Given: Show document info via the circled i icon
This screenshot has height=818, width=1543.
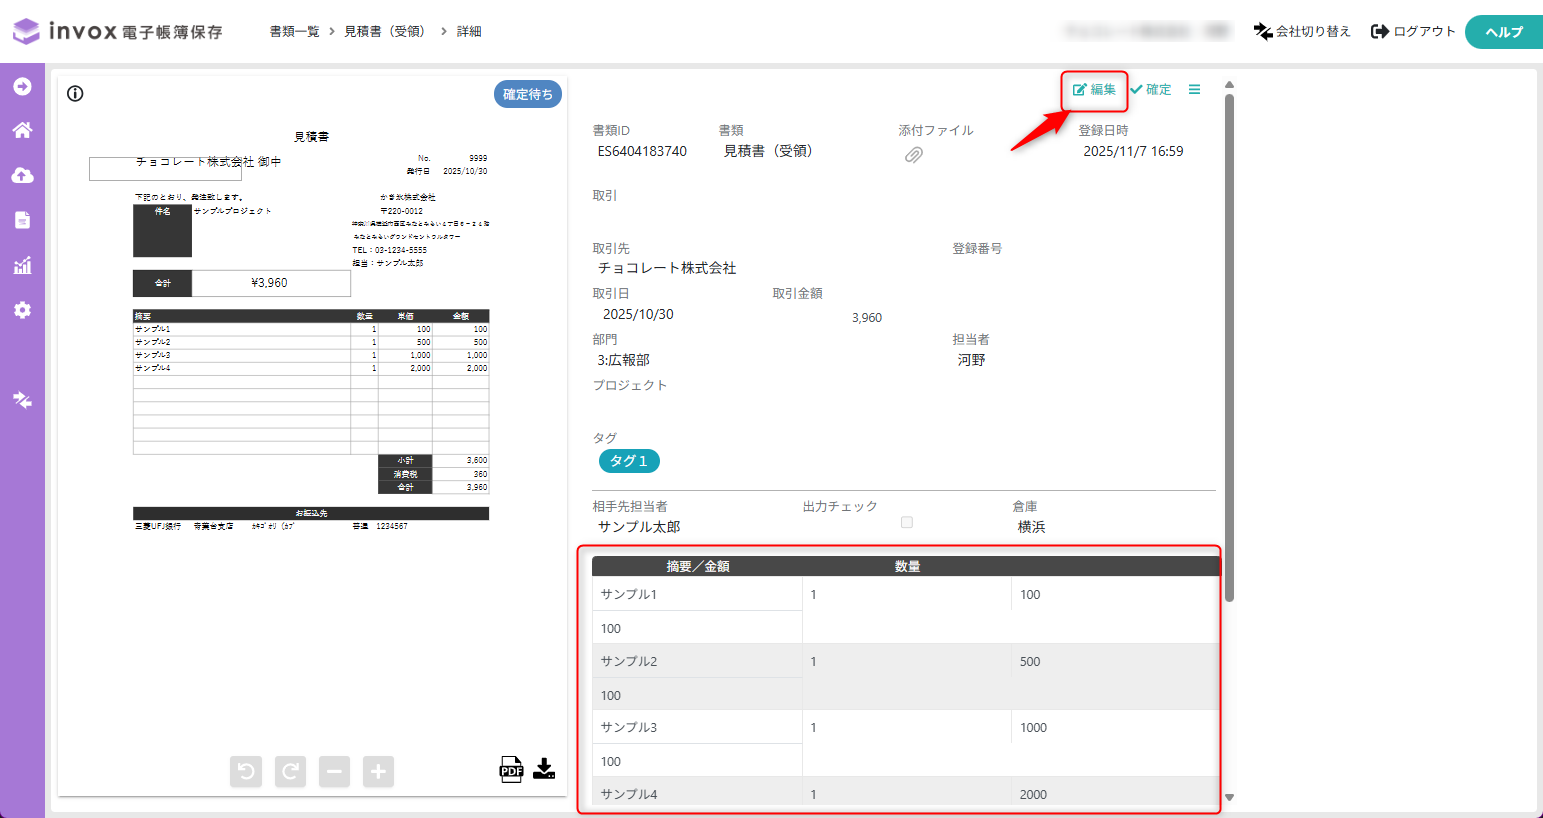Looking at the screenshot, I should pos(75,94).
